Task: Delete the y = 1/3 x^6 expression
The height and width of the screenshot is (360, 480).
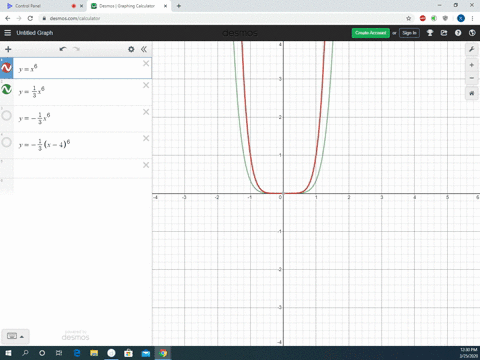Action: click(146, 85)
